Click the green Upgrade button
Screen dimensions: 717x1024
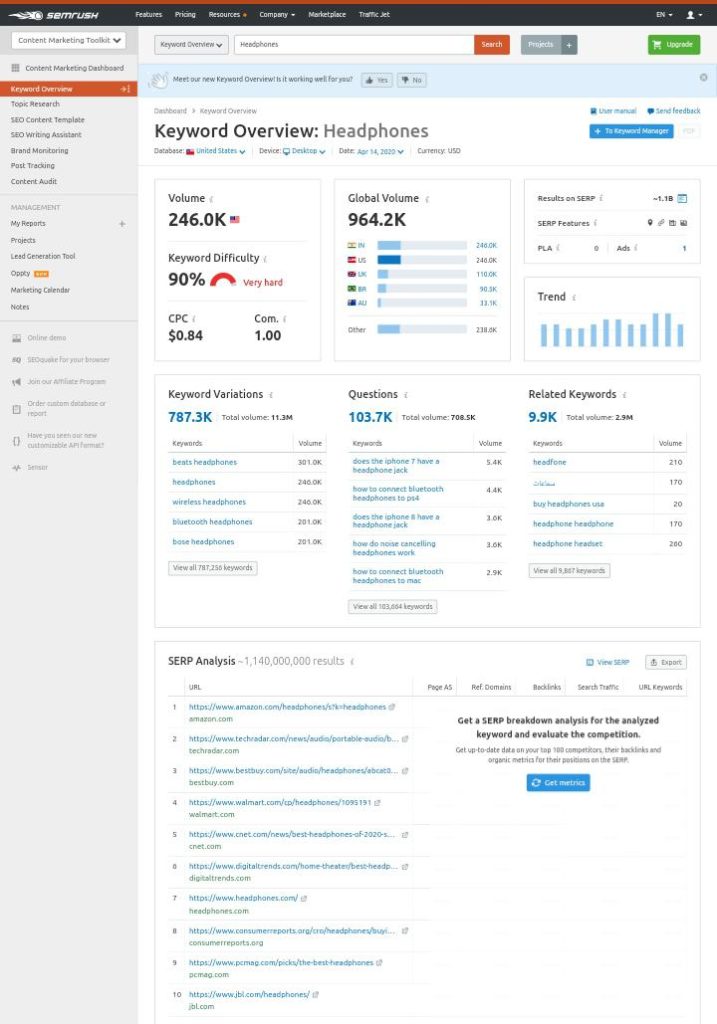tap(674, 44)
